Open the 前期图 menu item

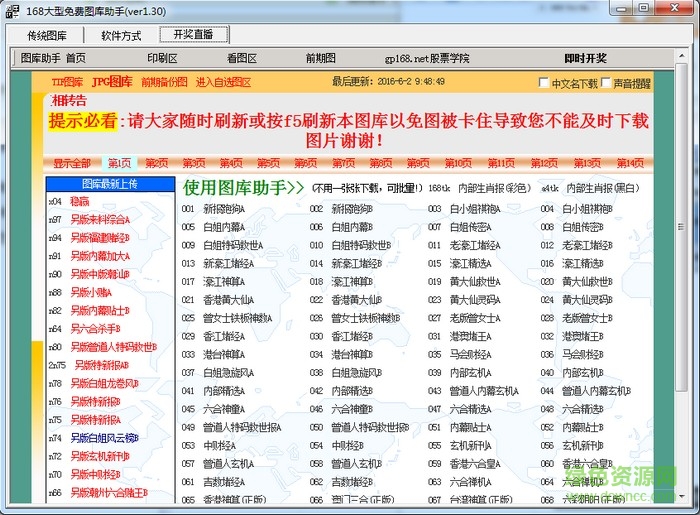pos(321,58)
